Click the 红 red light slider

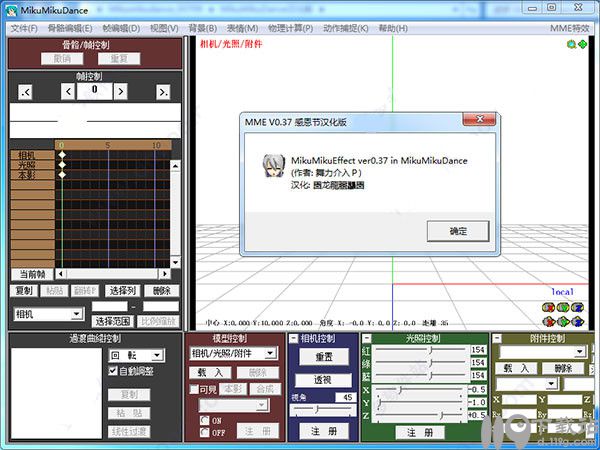coord(421,350)
